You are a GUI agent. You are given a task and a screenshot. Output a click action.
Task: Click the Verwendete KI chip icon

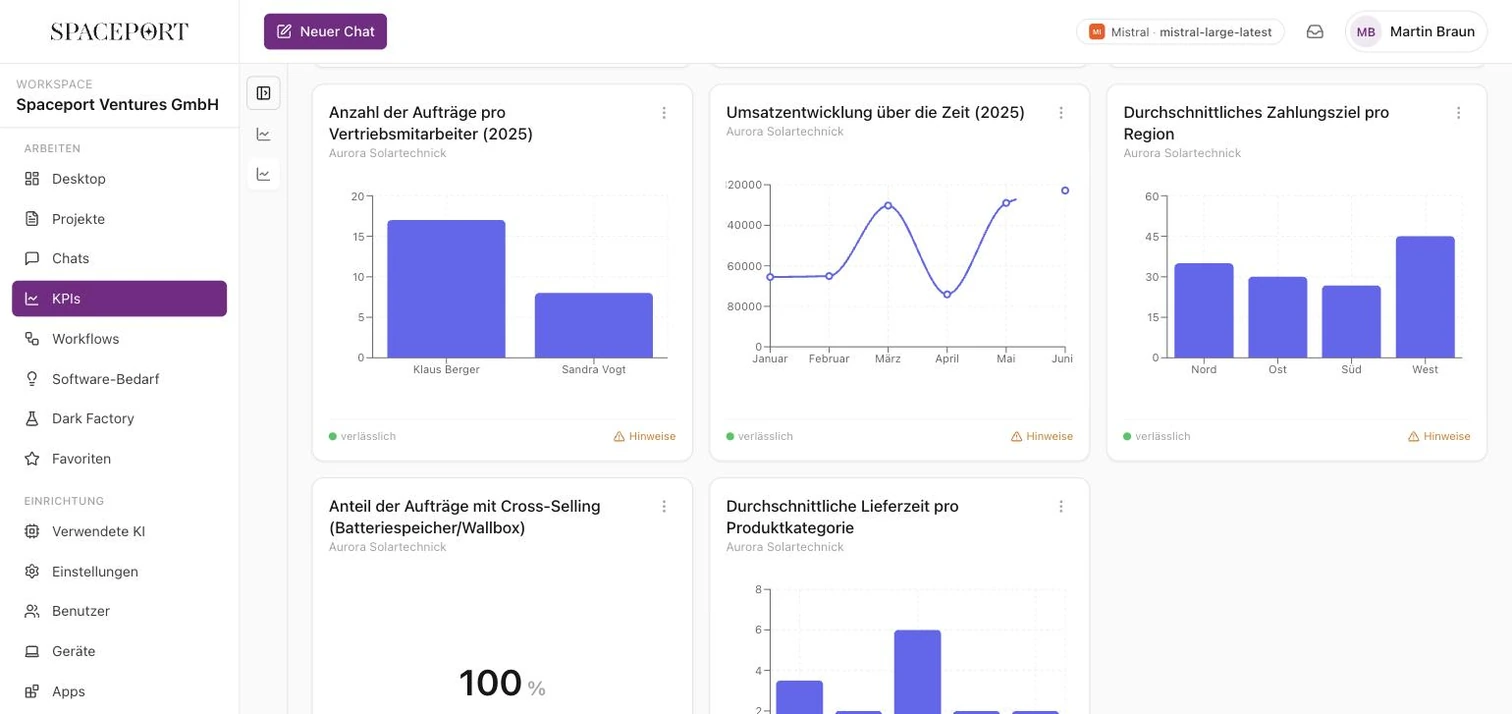point(32,531)
